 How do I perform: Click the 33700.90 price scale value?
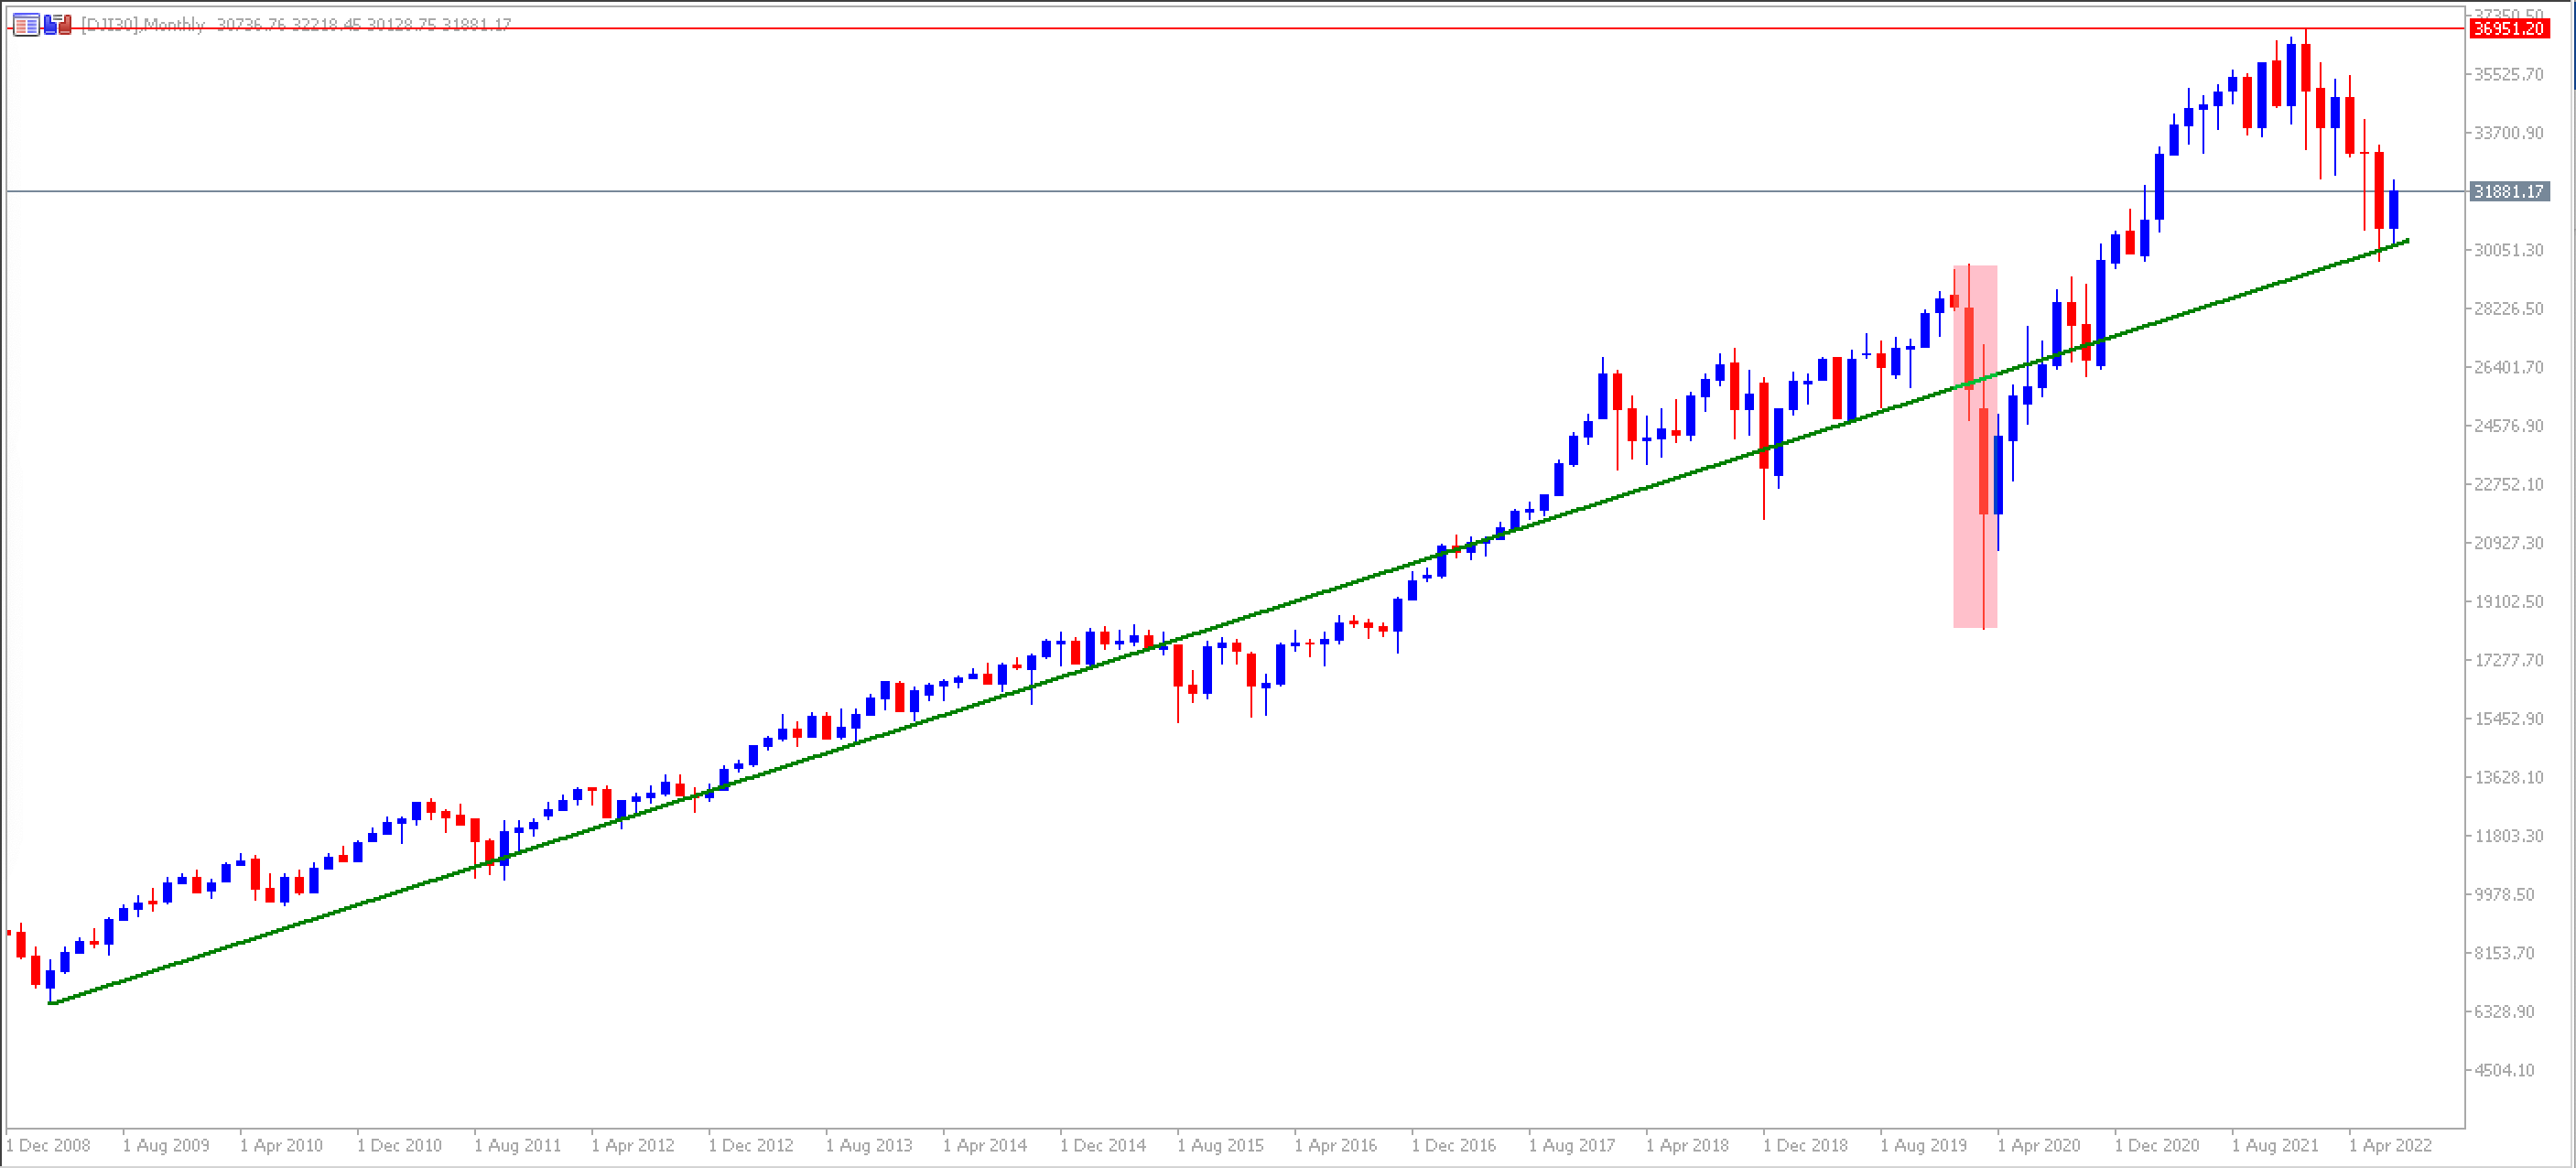(2508, 133)
